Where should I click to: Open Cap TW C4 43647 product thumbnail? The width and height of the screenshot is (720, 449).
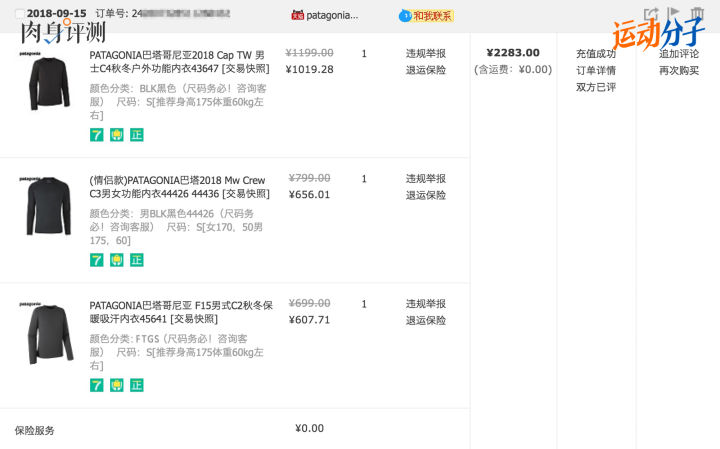48,81
